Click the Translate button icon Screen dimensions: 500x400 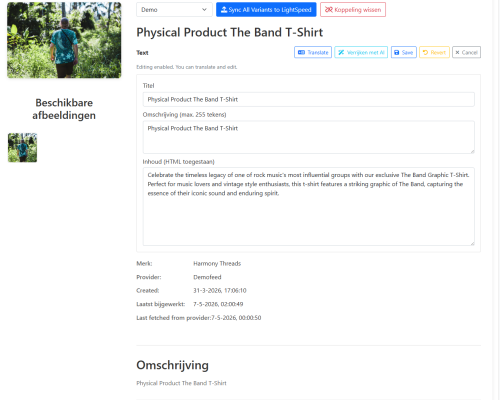[x=301, y=52]
